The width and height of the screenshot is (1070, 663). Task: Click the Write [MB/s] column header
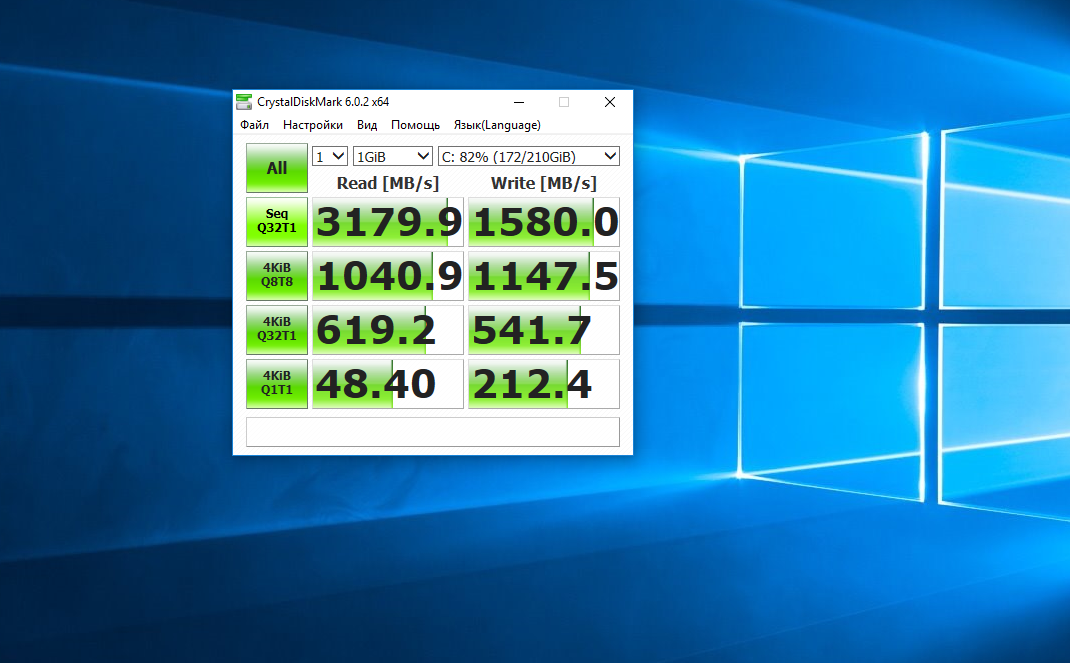[544, 183]
